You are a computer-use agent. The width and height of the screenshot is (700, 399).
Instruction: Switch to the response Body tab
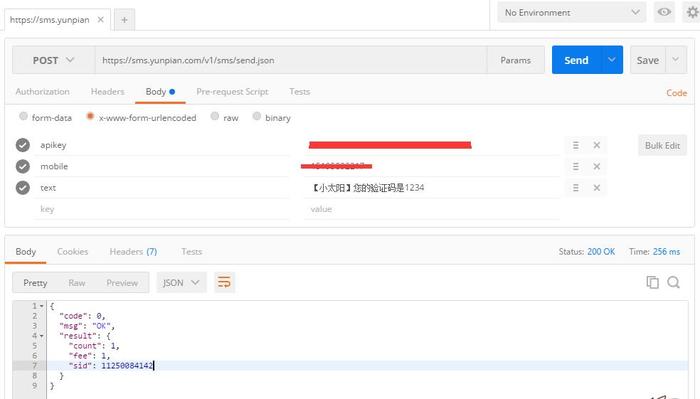pos(25,252)
